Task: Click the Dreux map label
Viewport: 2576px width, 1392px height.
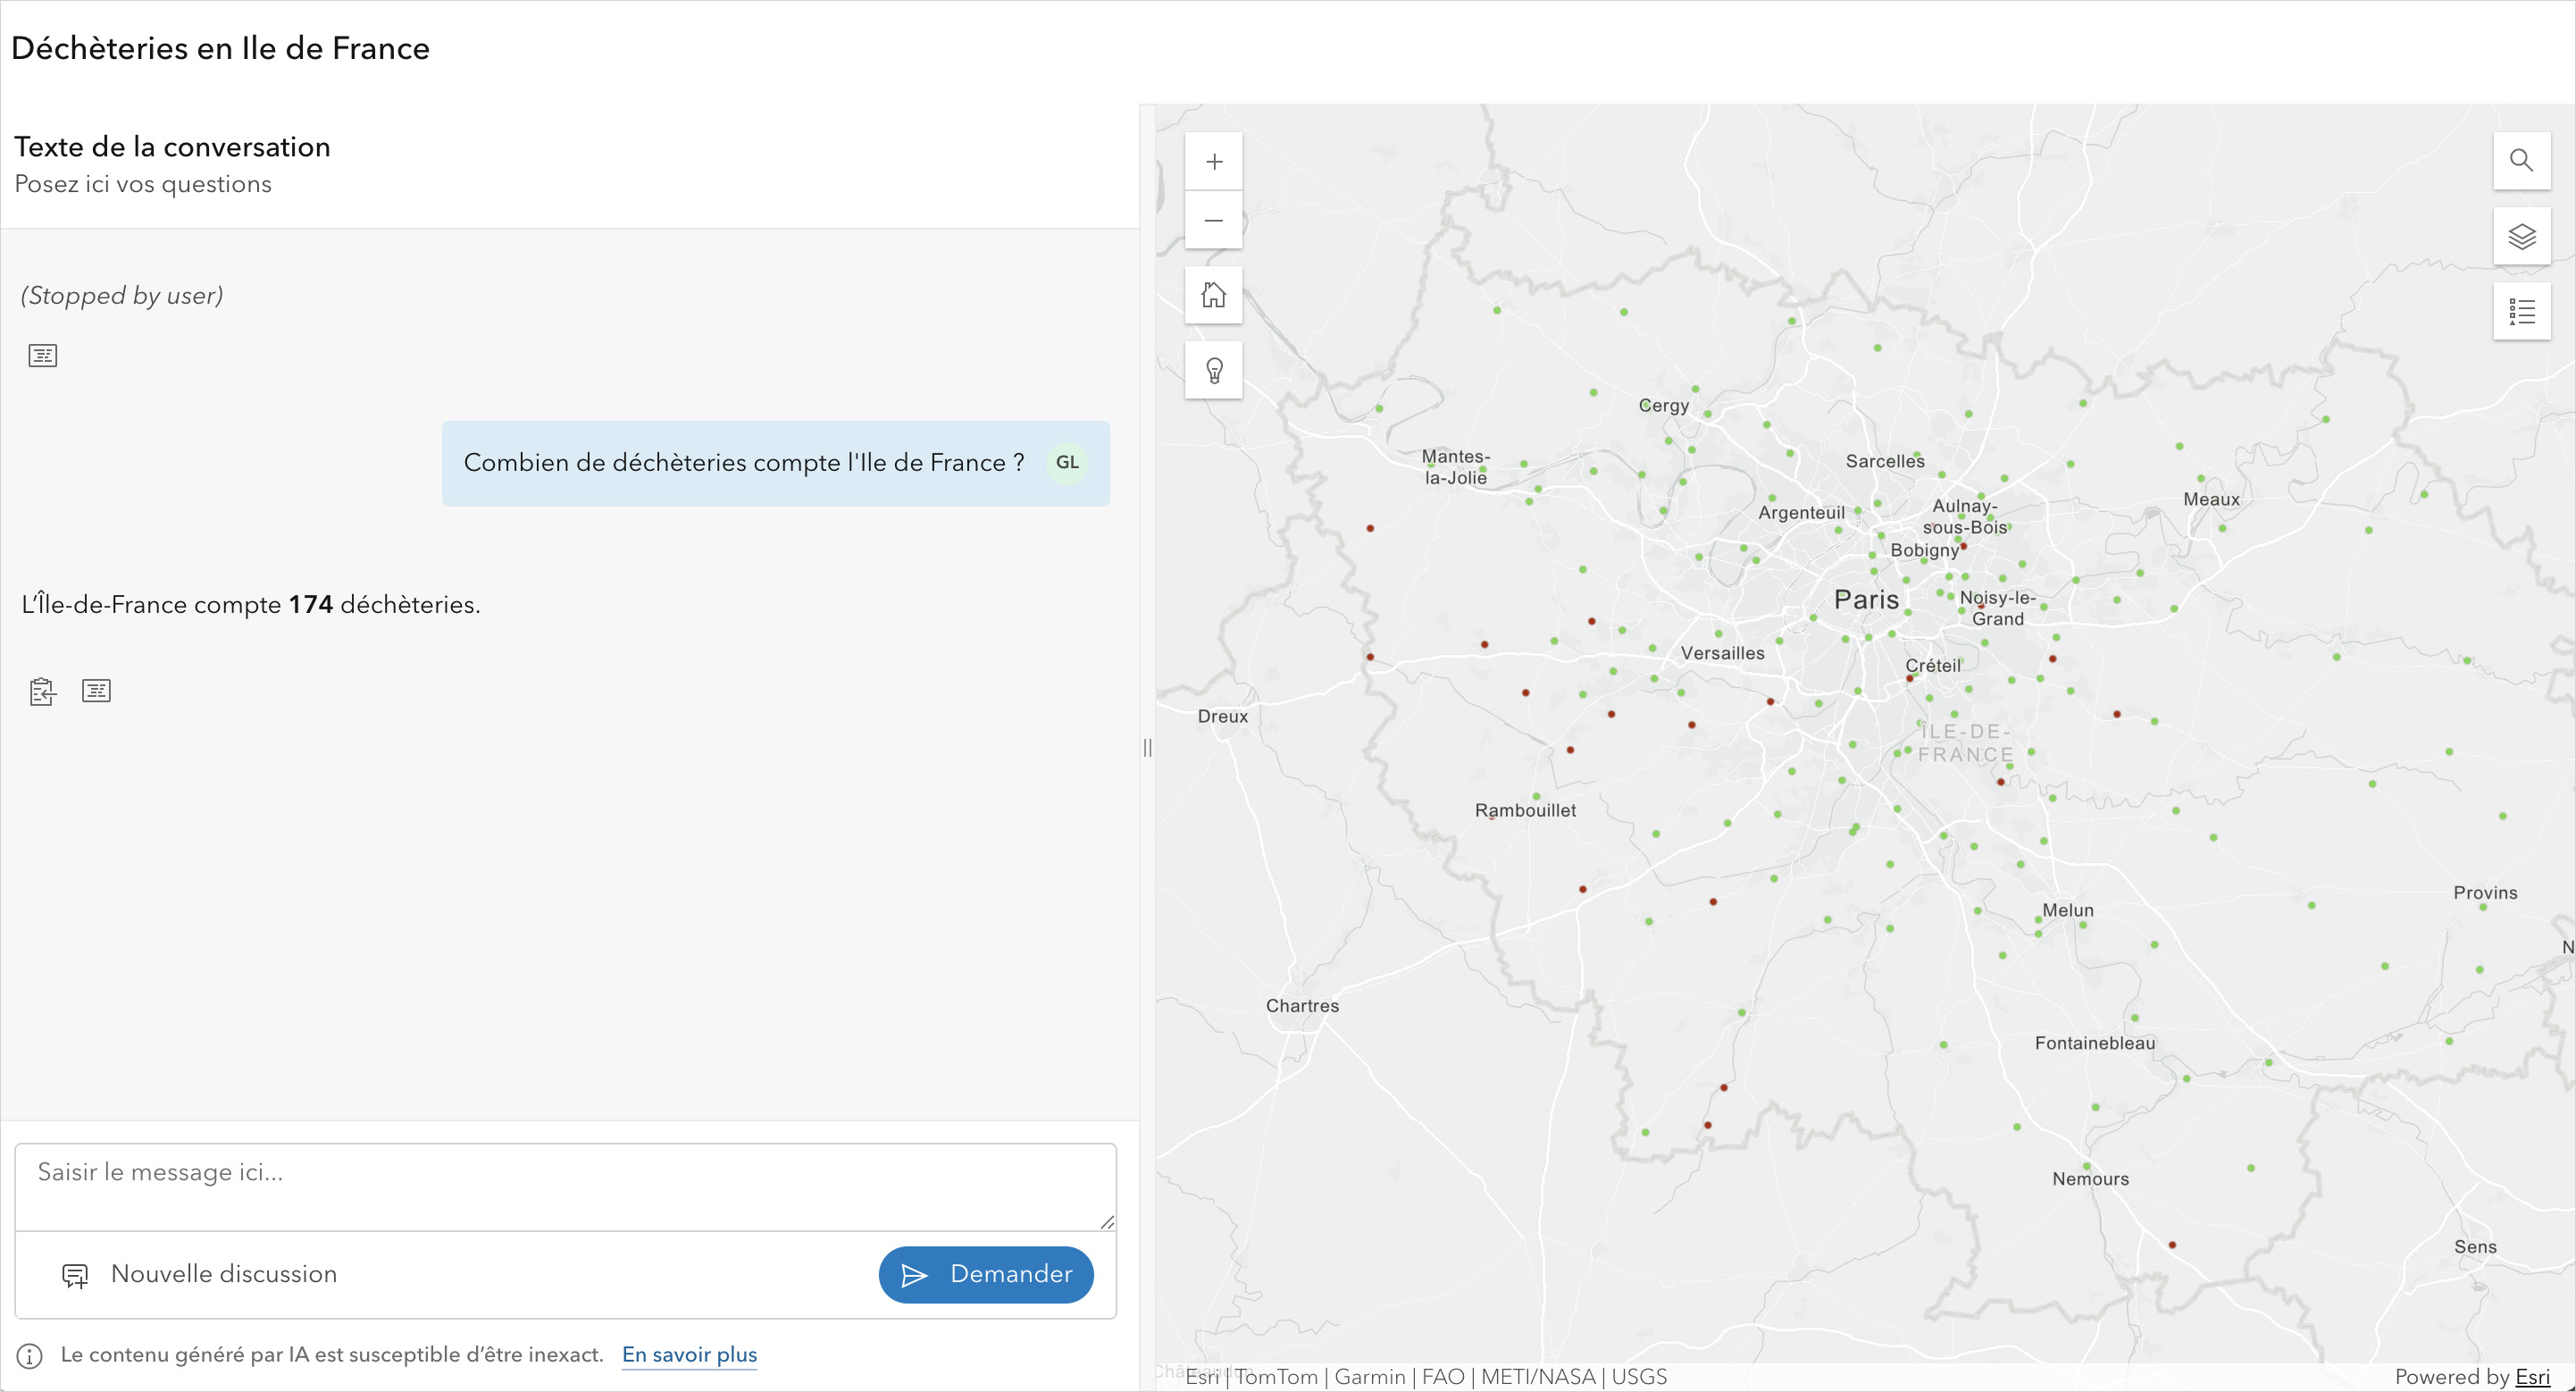Action: (1223, 716)
